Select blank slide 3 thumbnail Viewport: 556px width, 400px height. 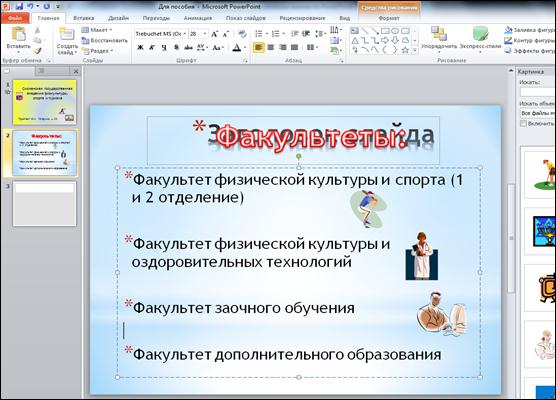click(45, 204)
